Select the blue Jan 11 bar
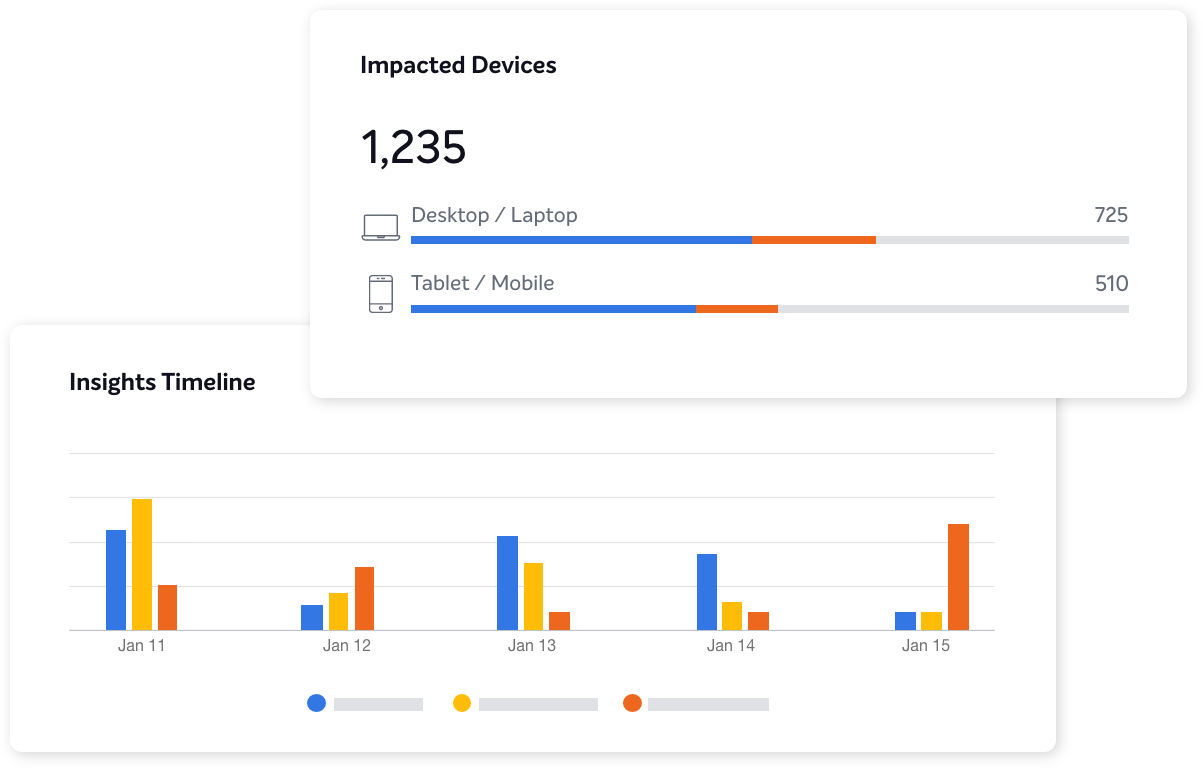The height and width of the screenshot is (768, 1203). pos(116,580)
